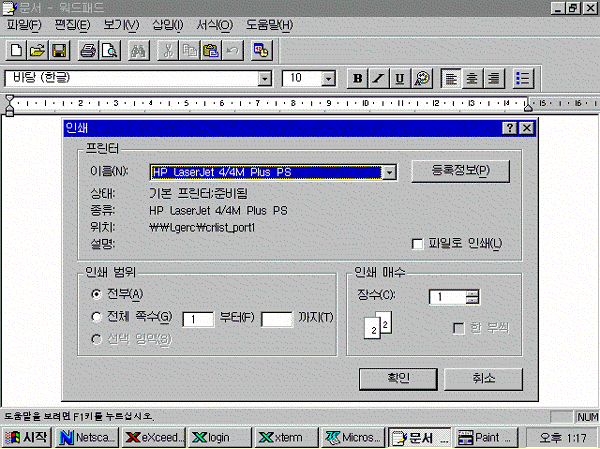The image size is (600, 449).
Task: Click the printer icon in the toolbar
Action: (88, 50)
